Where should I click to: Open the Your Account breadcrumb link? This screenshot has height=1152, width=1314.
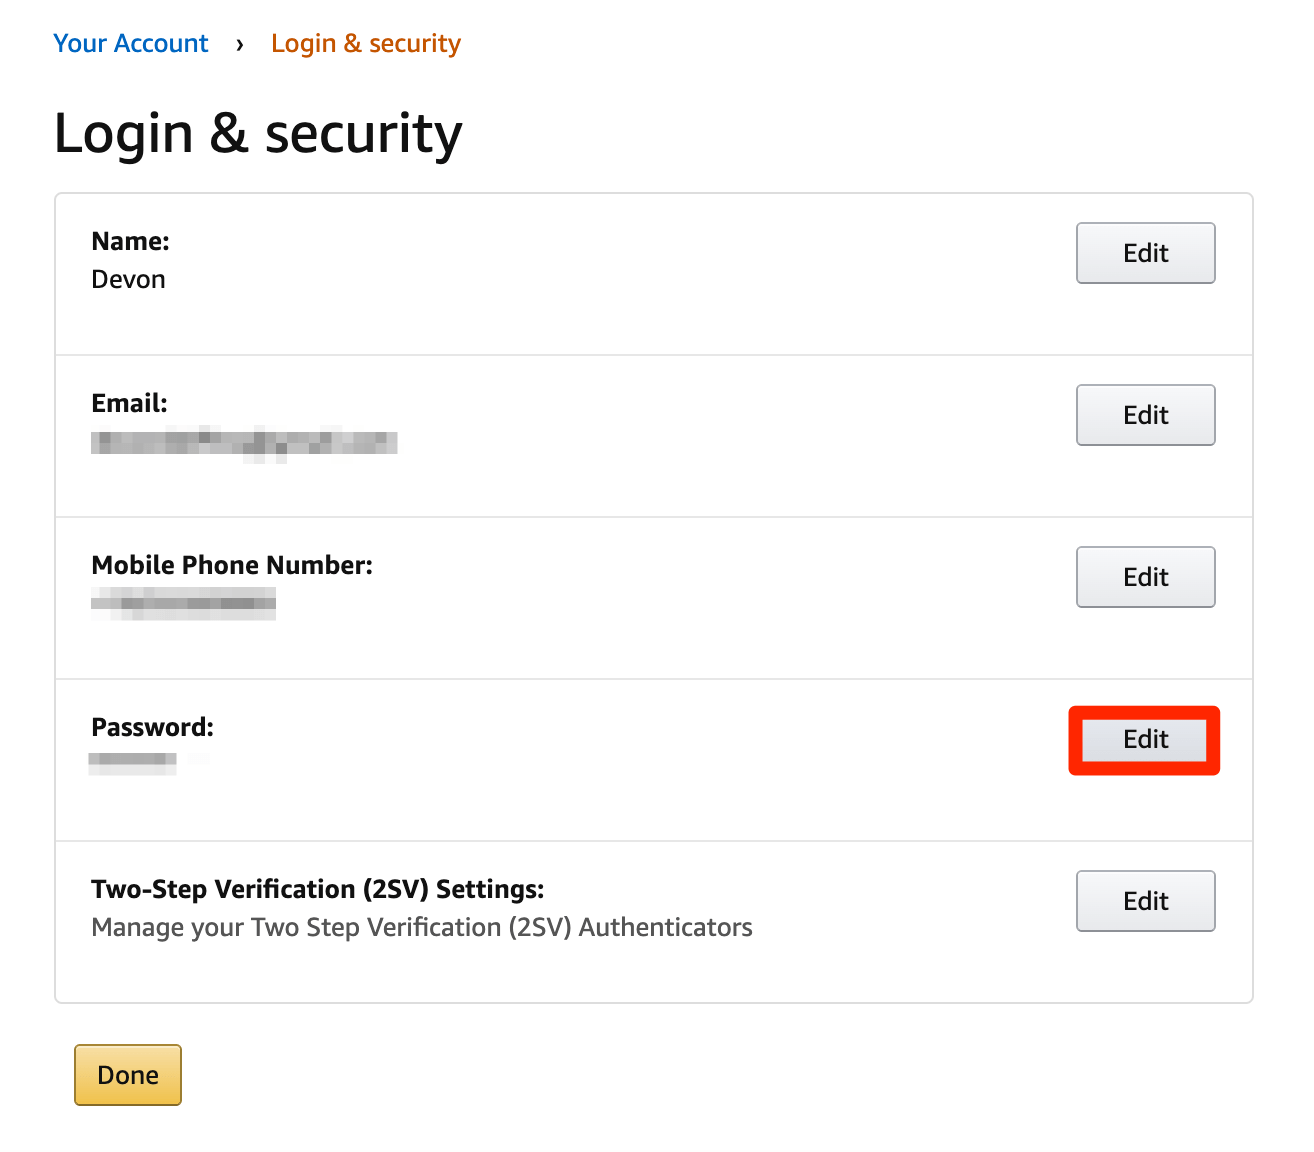[x=131, y=44]
